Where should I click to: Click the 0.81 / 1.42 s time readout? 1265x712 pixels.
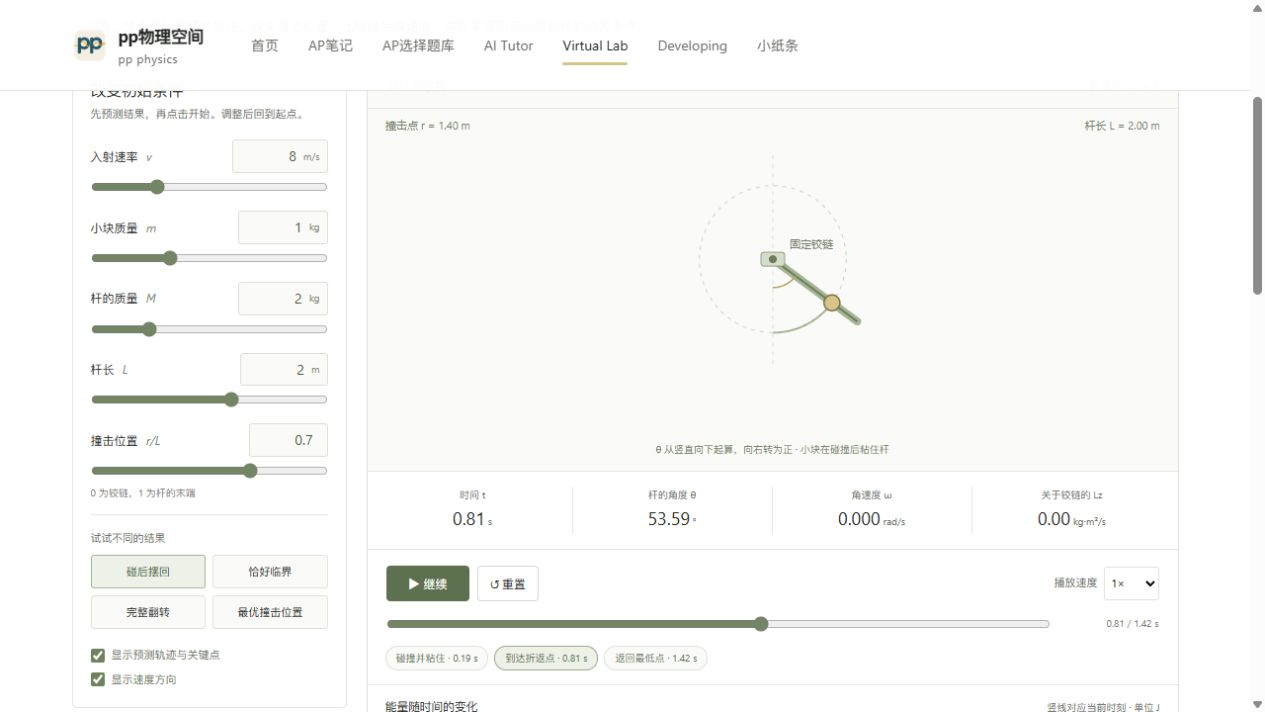1132,624
